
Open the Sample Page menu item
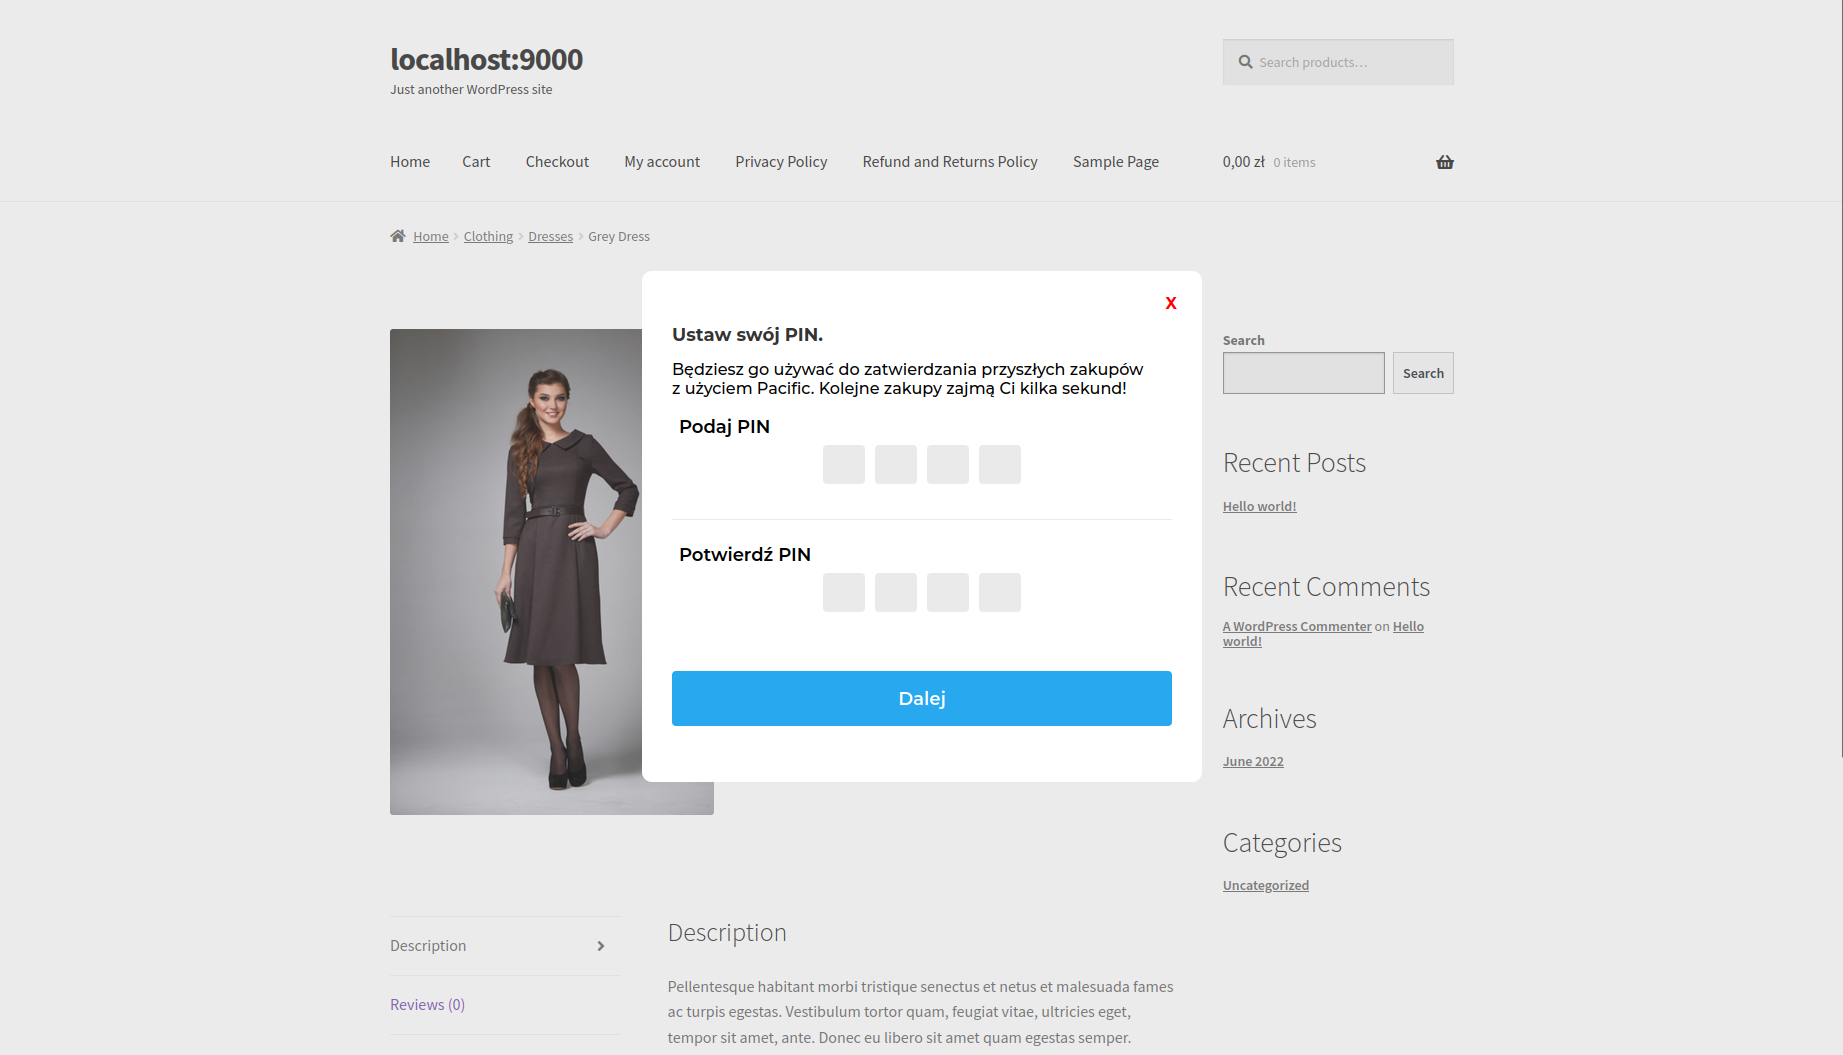coord(1116,162)
